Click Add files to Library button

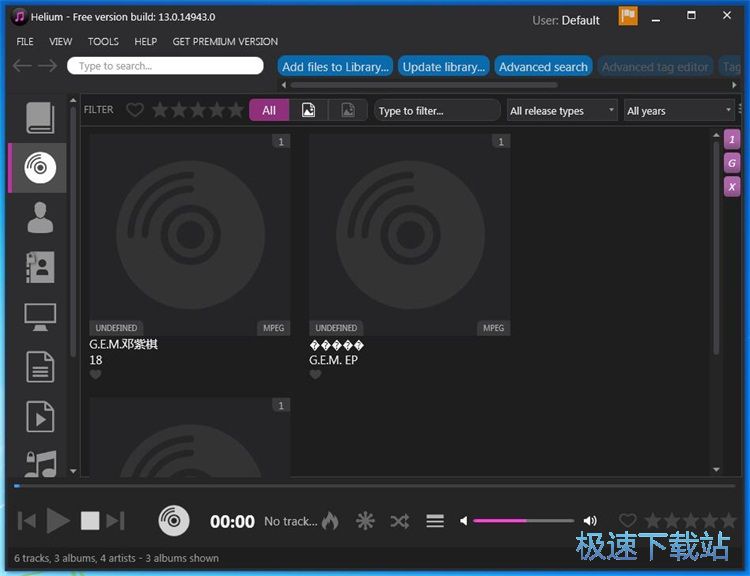pos(335,67)
